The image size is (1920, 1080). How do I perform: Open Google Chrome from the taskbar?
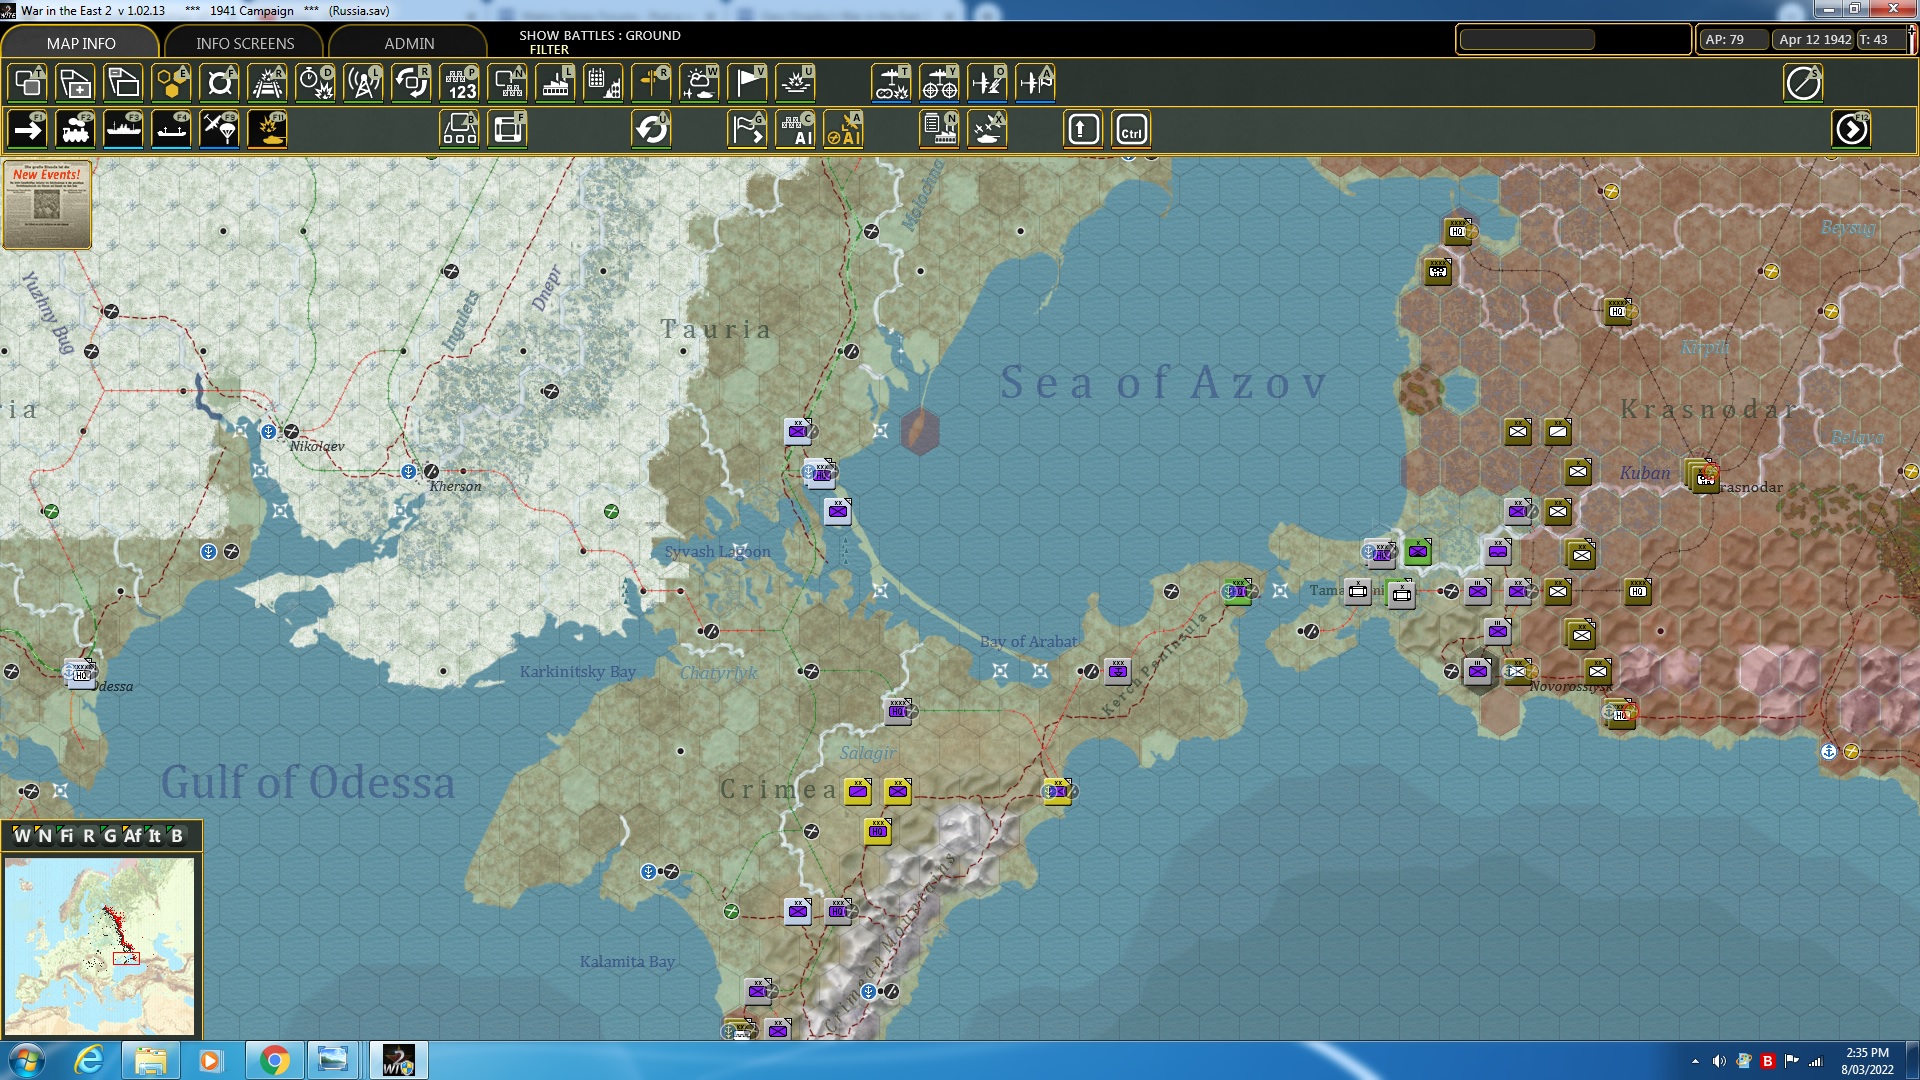point(274,1060)
